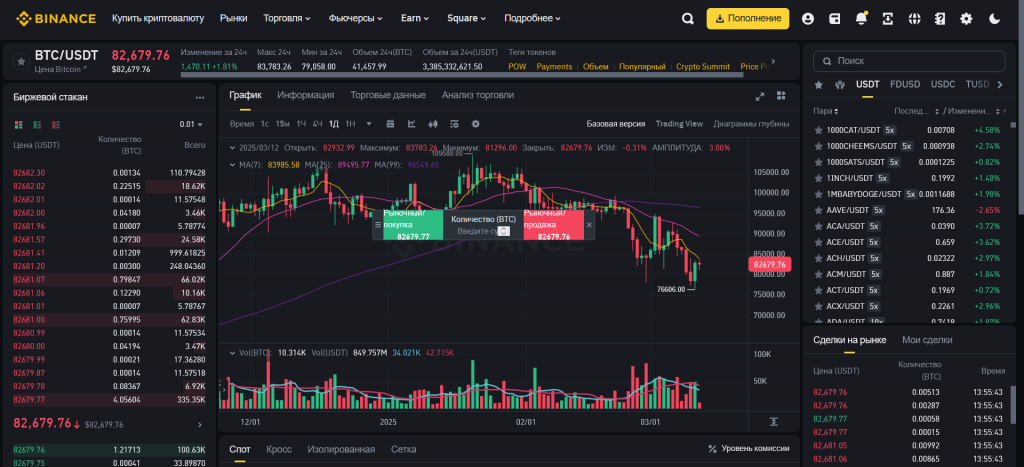Screen dimensions: 1024x467
Task: Open Диаграммы глубины depth chart
Action: click(x=751, y=123)
